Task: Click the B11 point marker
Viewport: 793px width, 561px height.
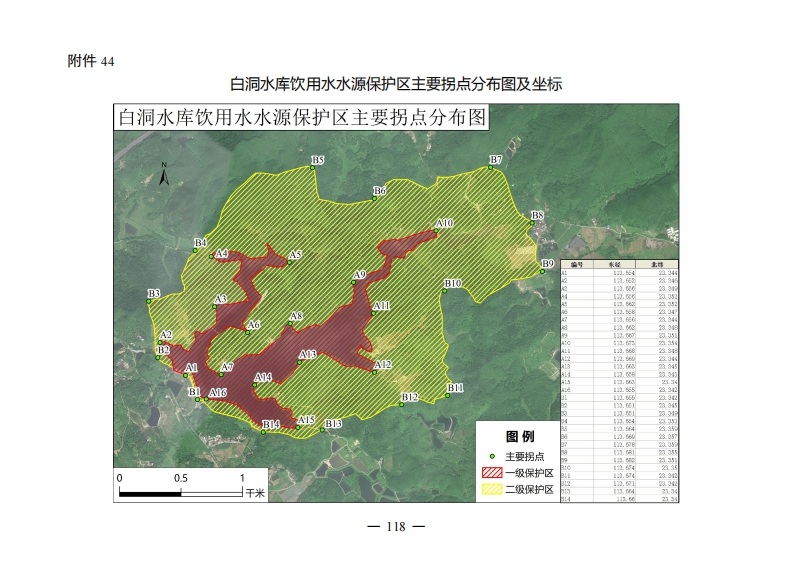Action: pos(448,395)
